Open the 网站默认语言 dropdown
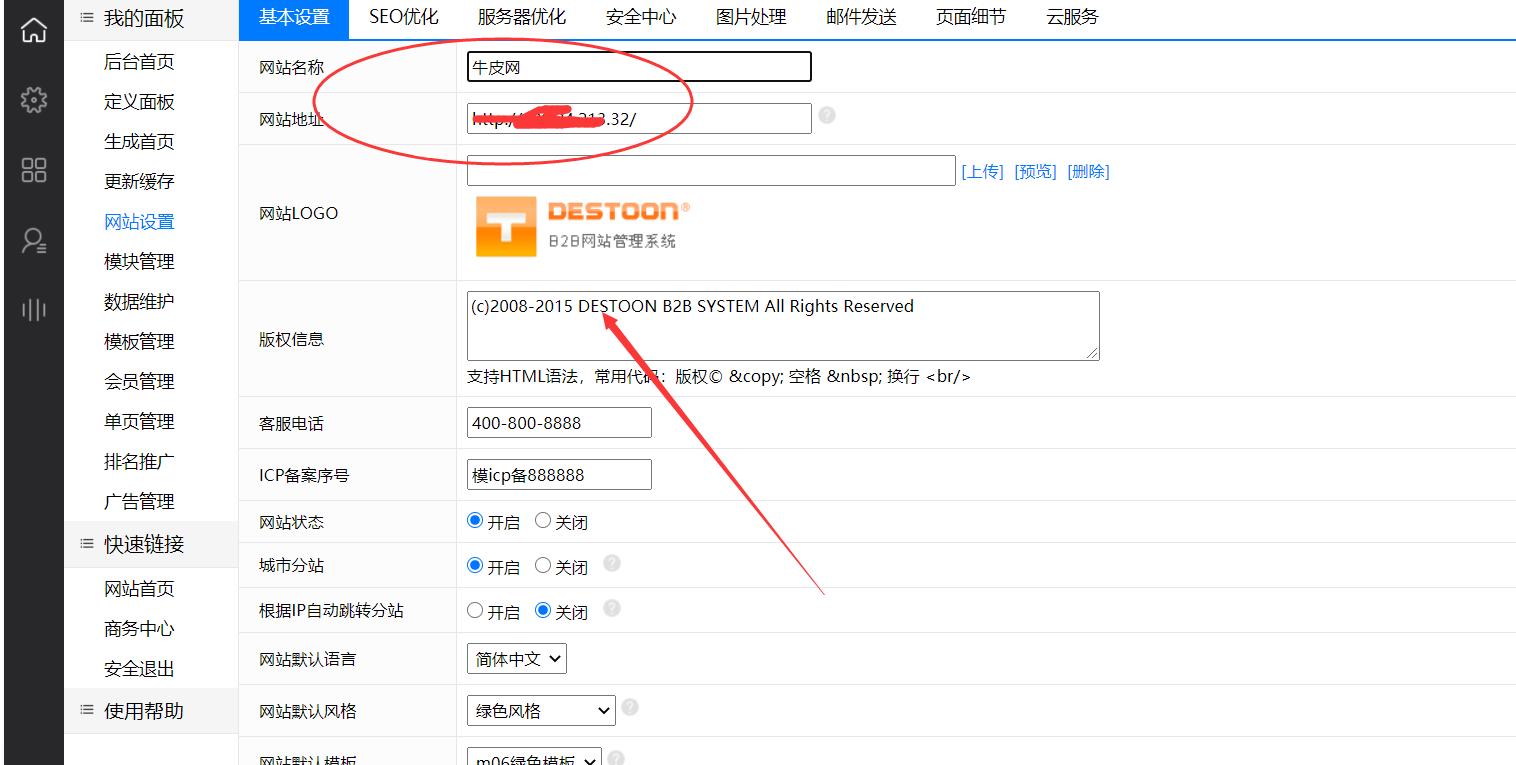Viewport: 1516px width, 765px height. click(516, 658)
